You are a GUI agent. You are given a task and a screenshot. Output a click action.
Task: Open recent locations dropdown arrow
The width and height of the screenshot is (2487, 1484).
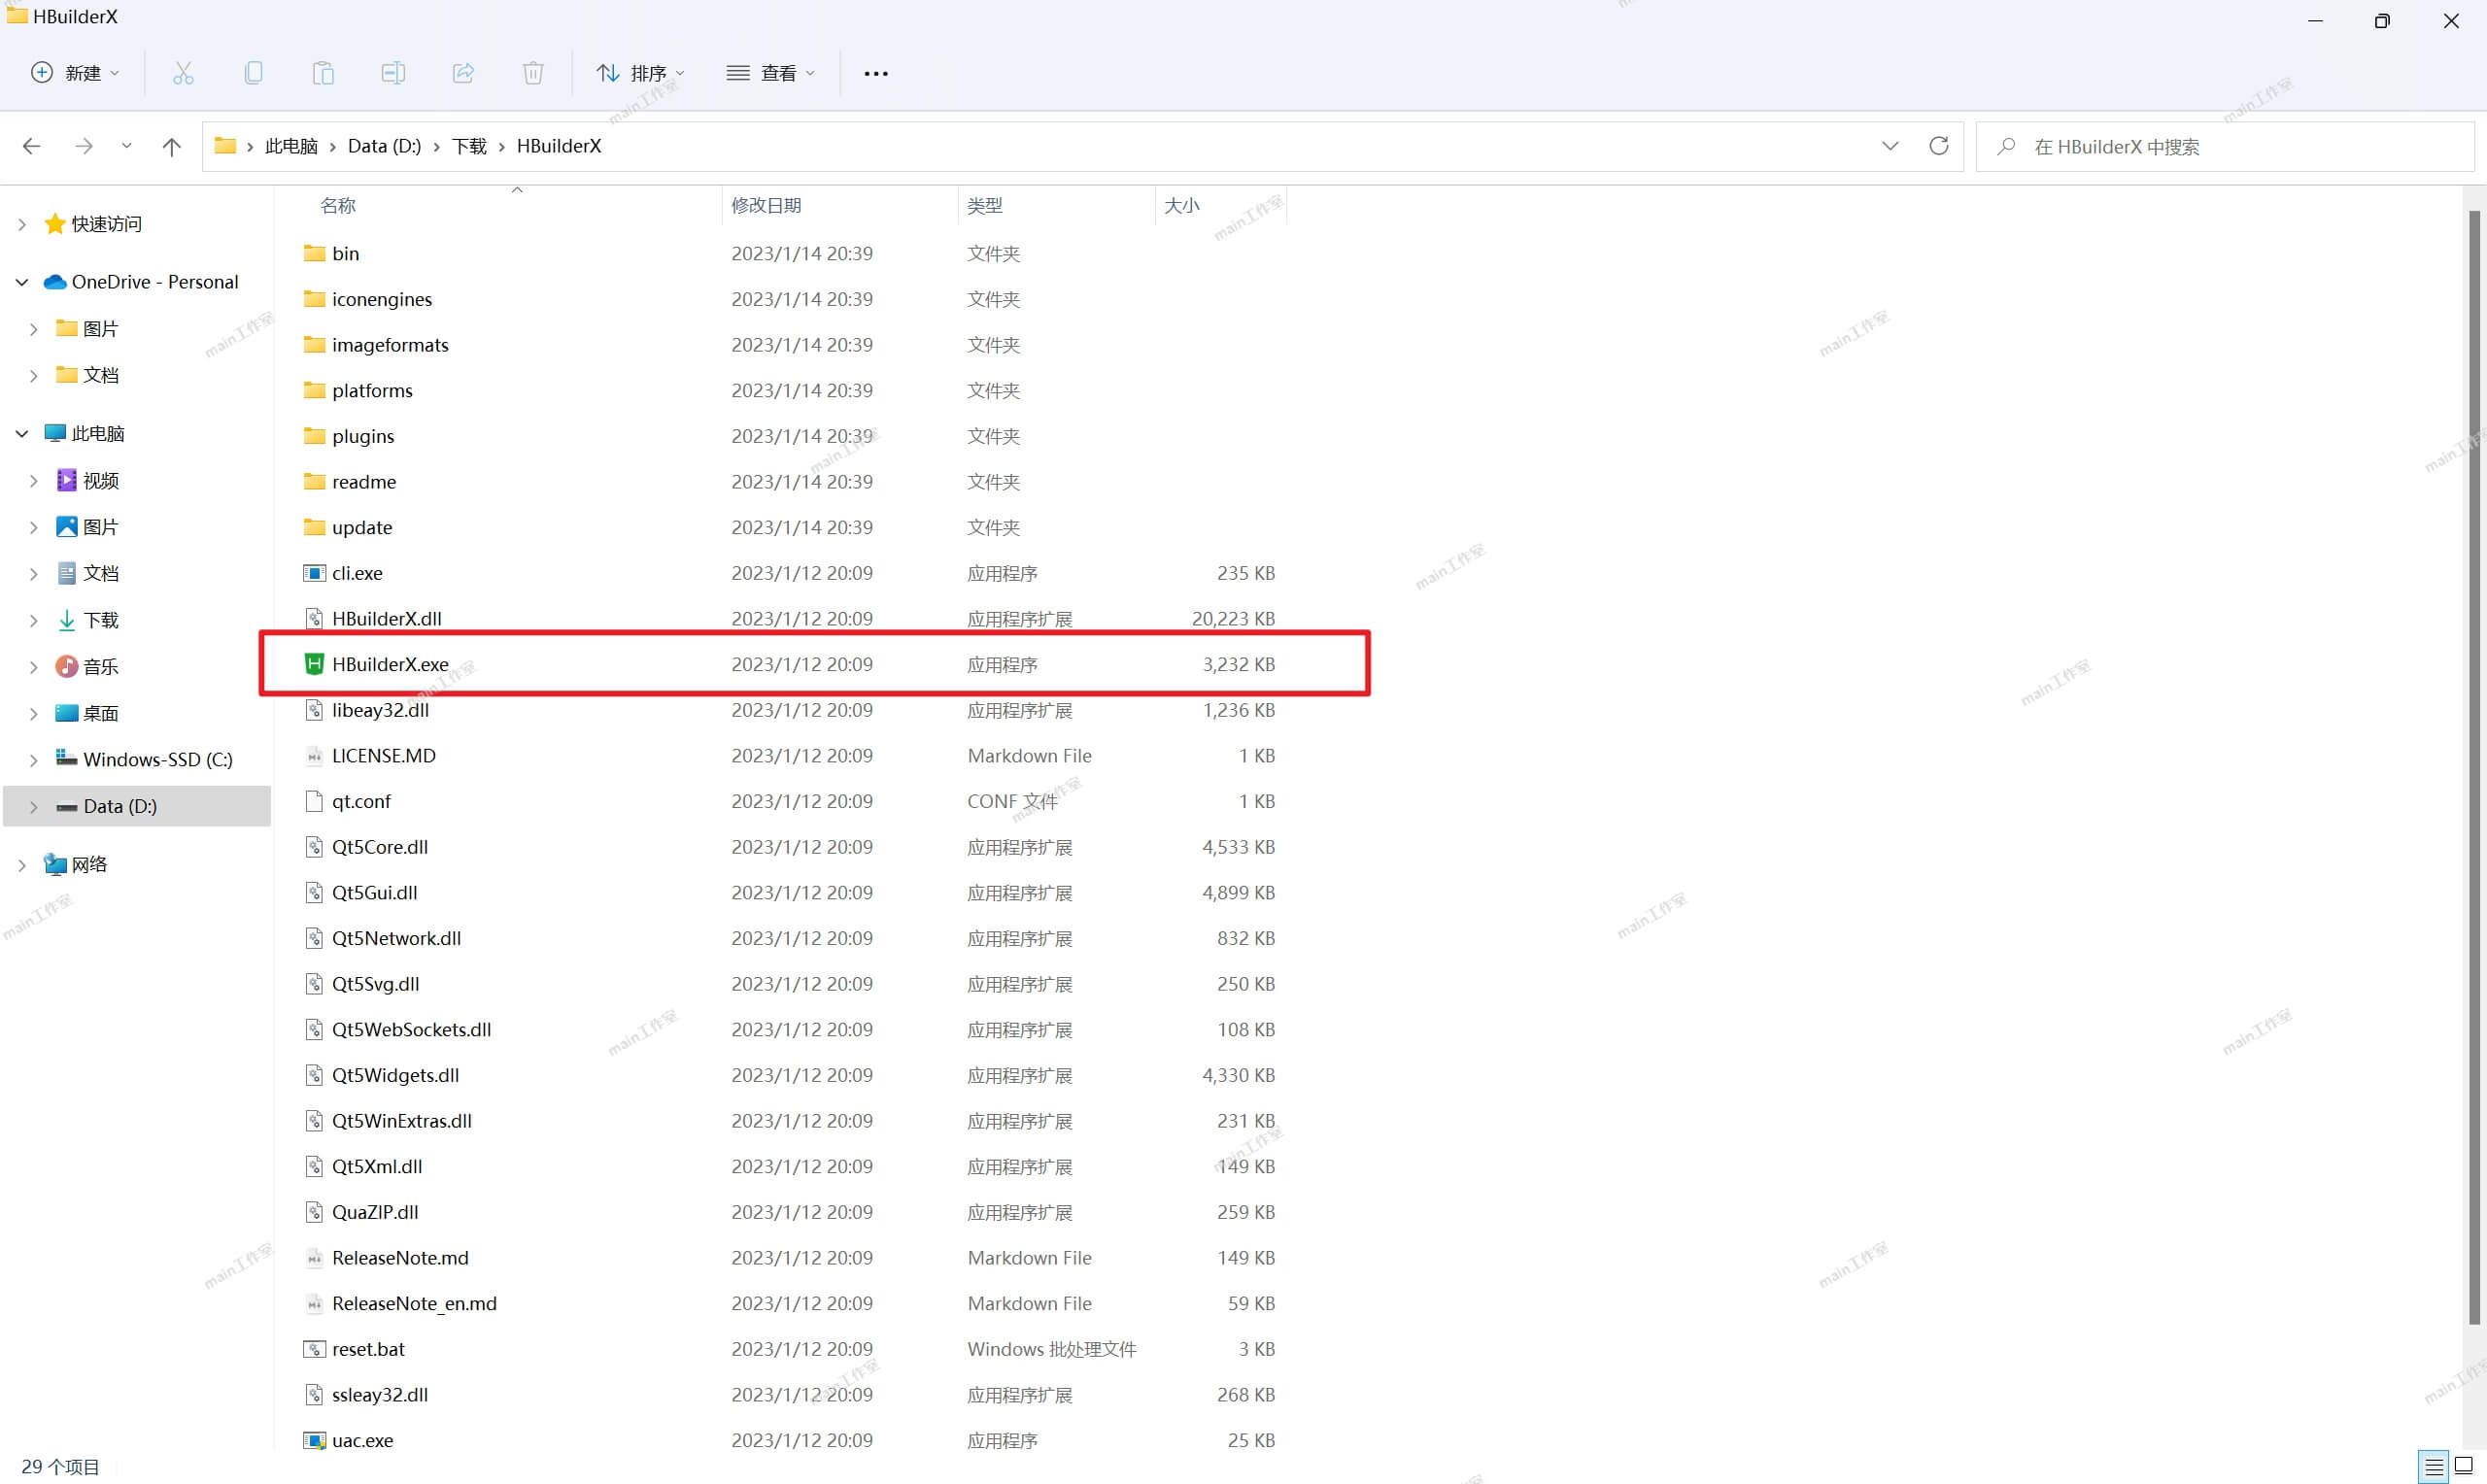click(x=126, y=146)
